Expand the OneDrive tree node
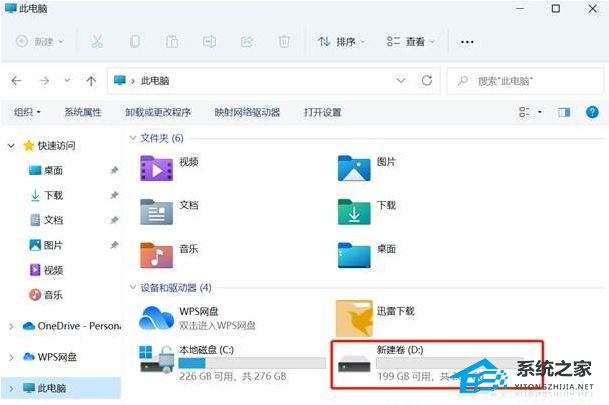609x405 pixels. [x=12, y=326]
